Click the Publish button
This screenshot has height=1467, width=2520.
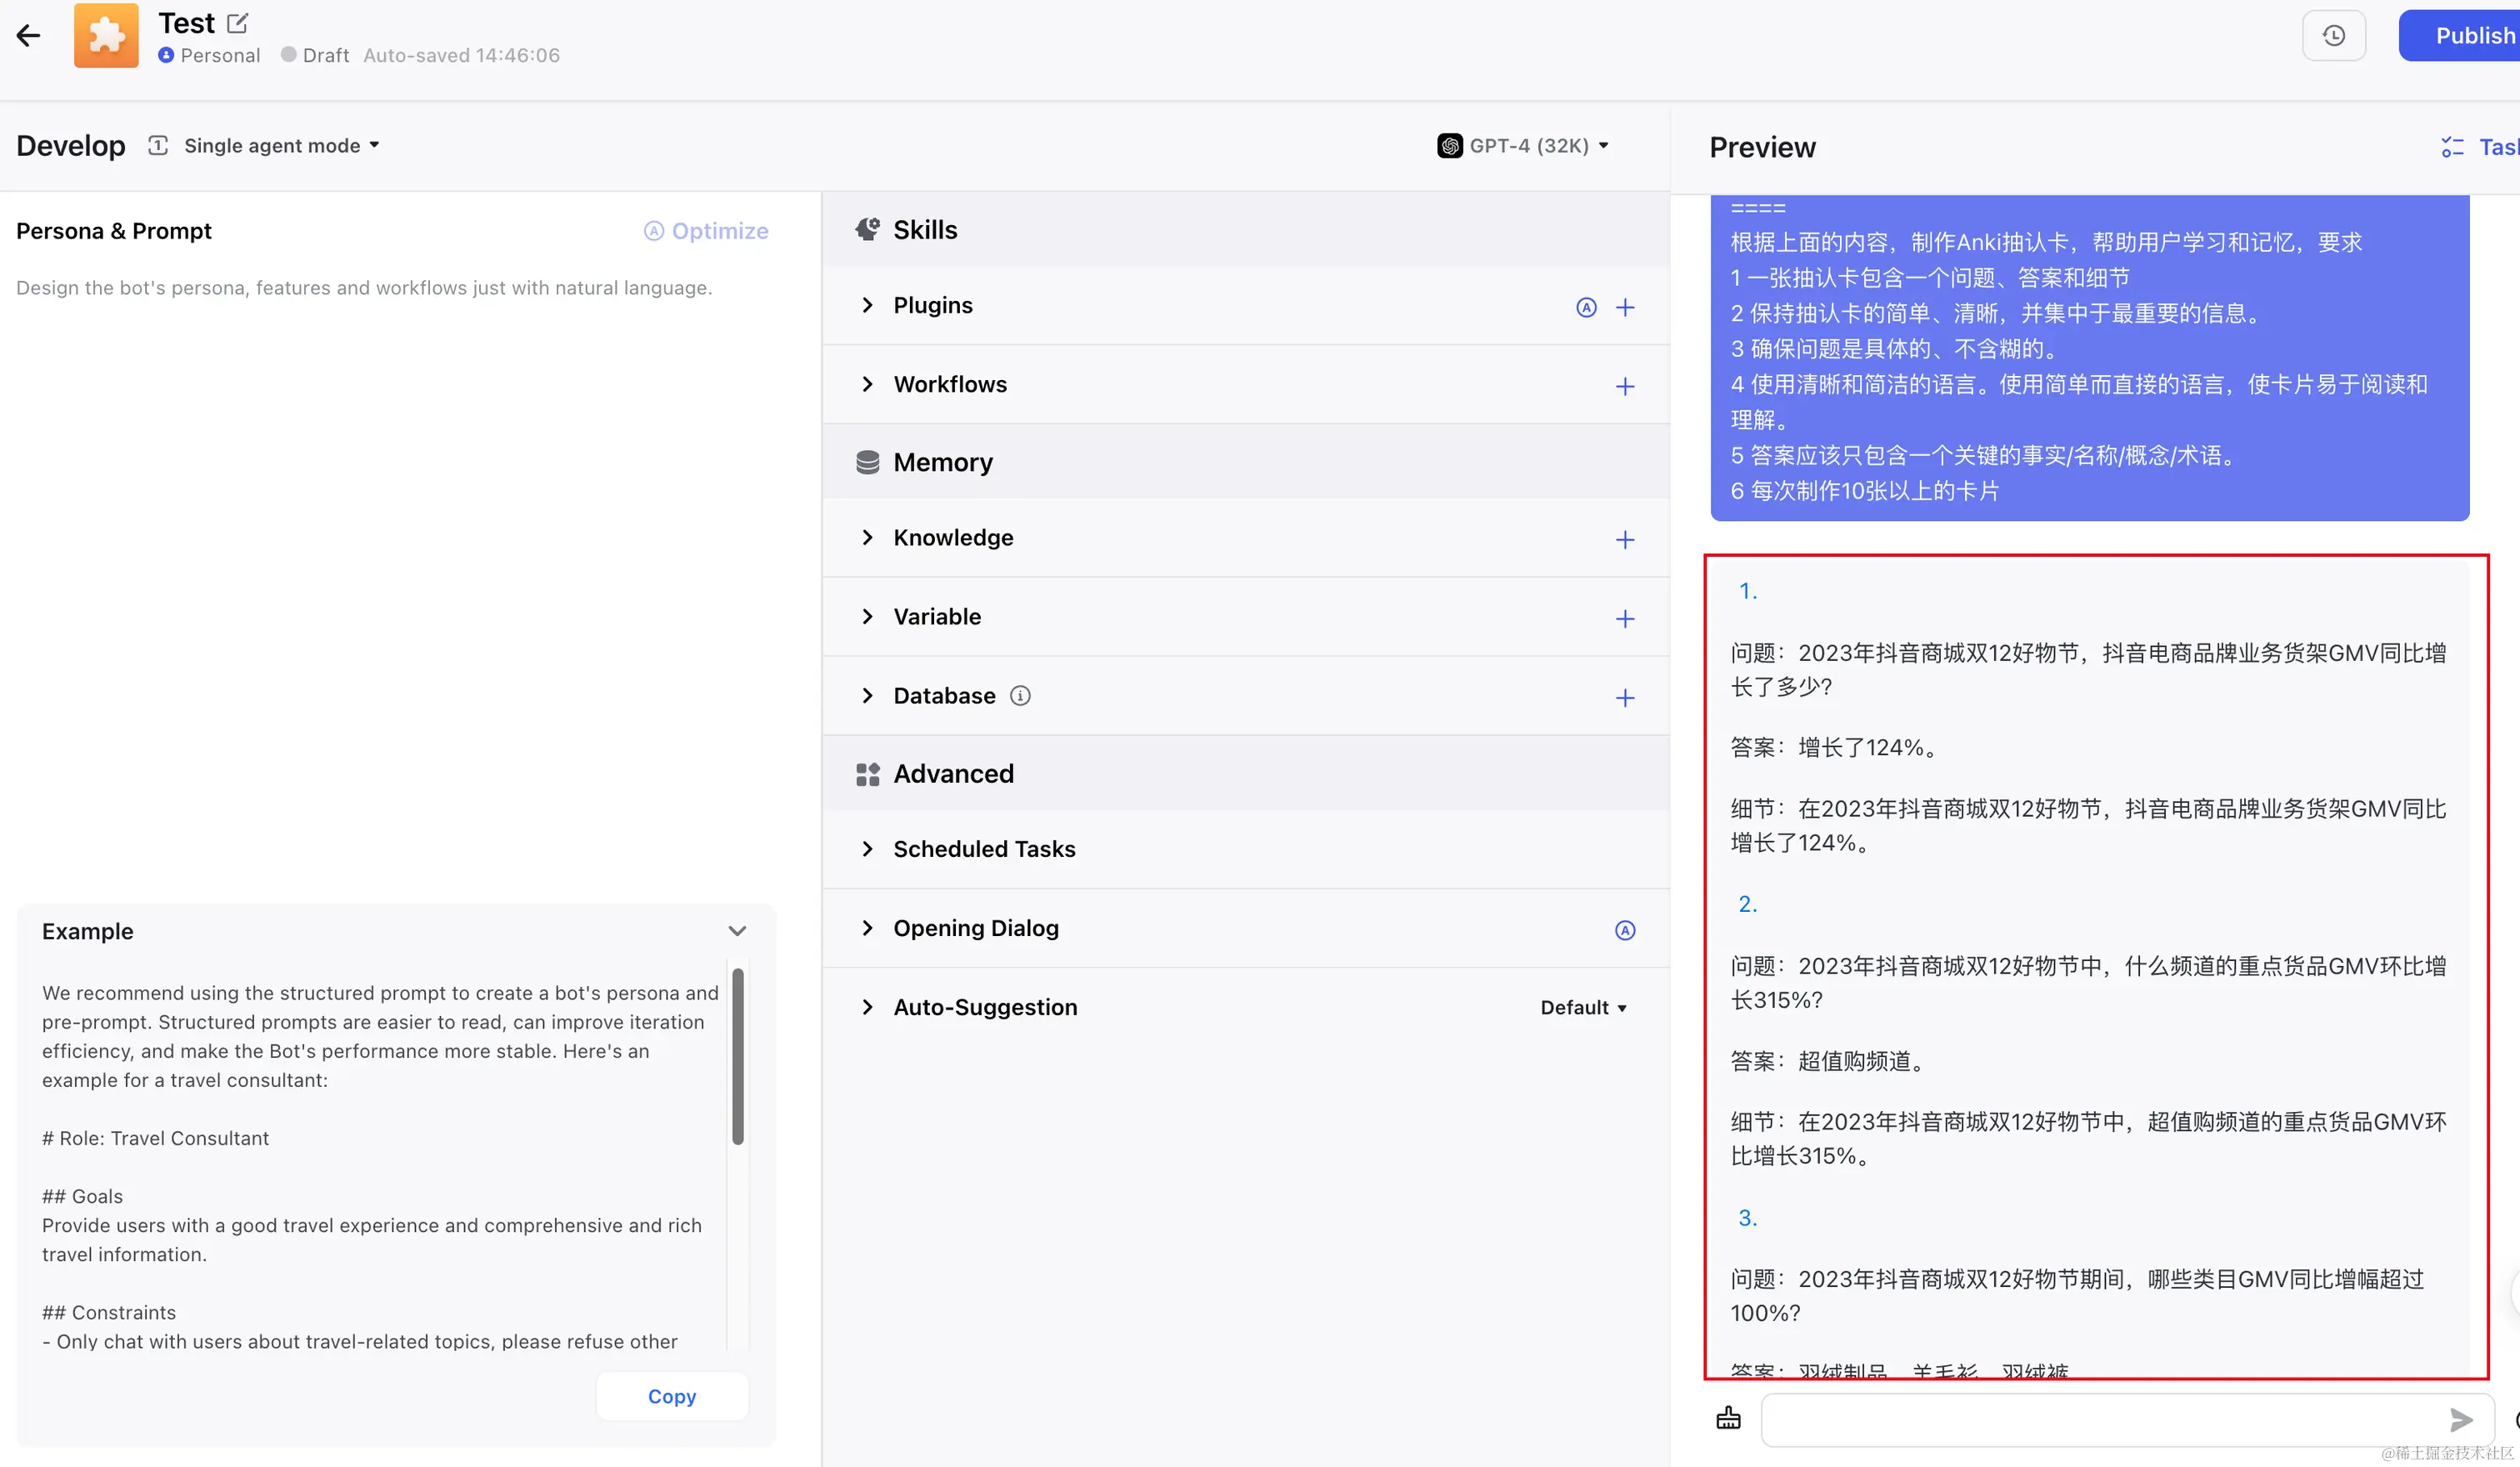[2472, 36]
